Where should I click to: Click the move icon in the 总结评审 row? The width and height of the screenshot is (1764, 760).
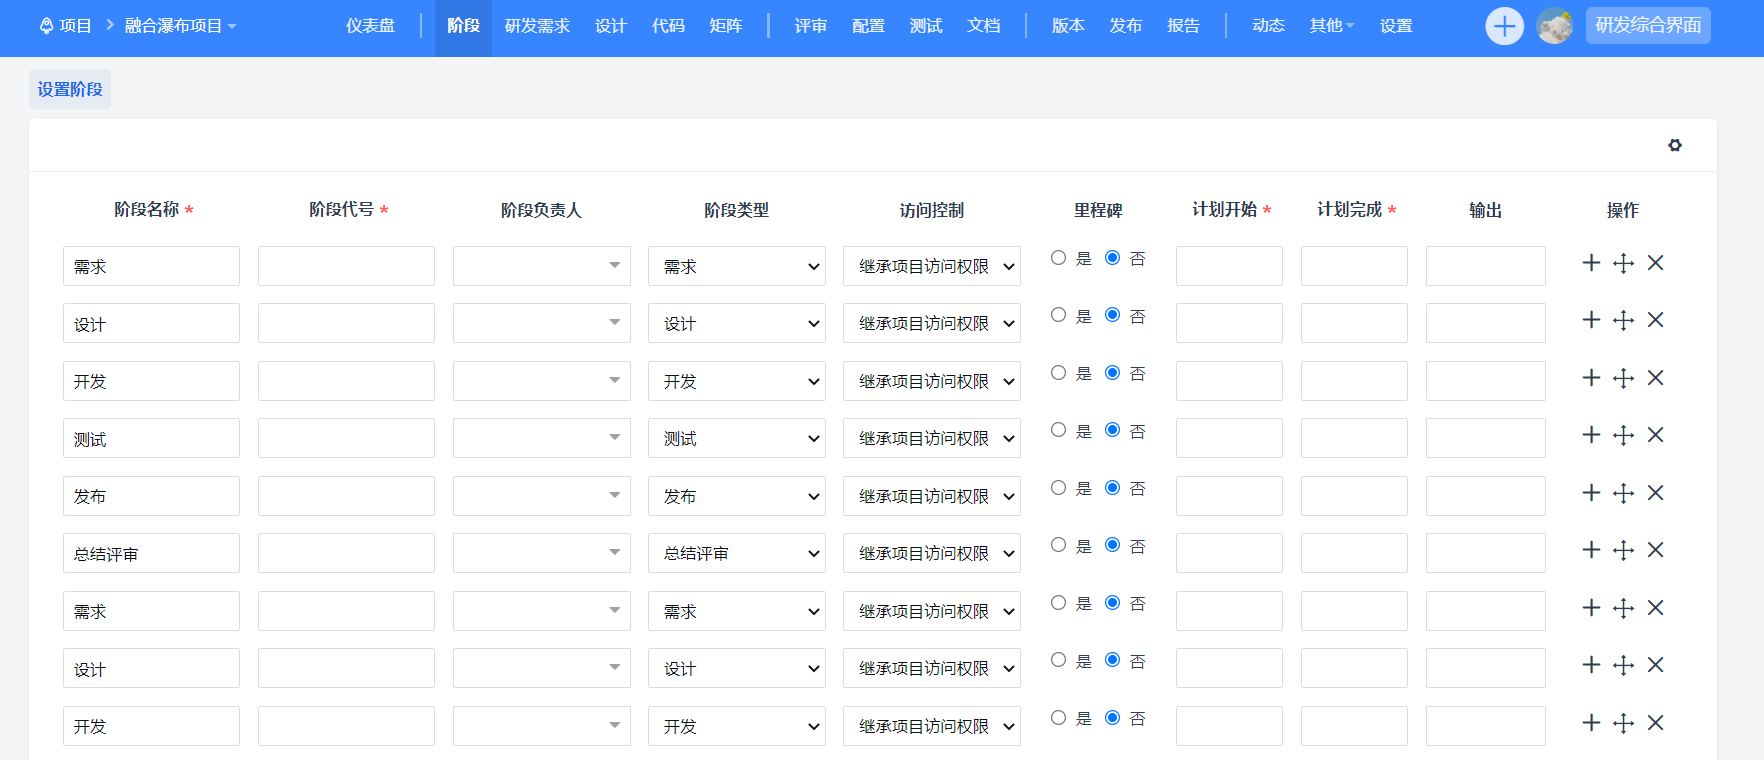click(x=1623, y=550)
